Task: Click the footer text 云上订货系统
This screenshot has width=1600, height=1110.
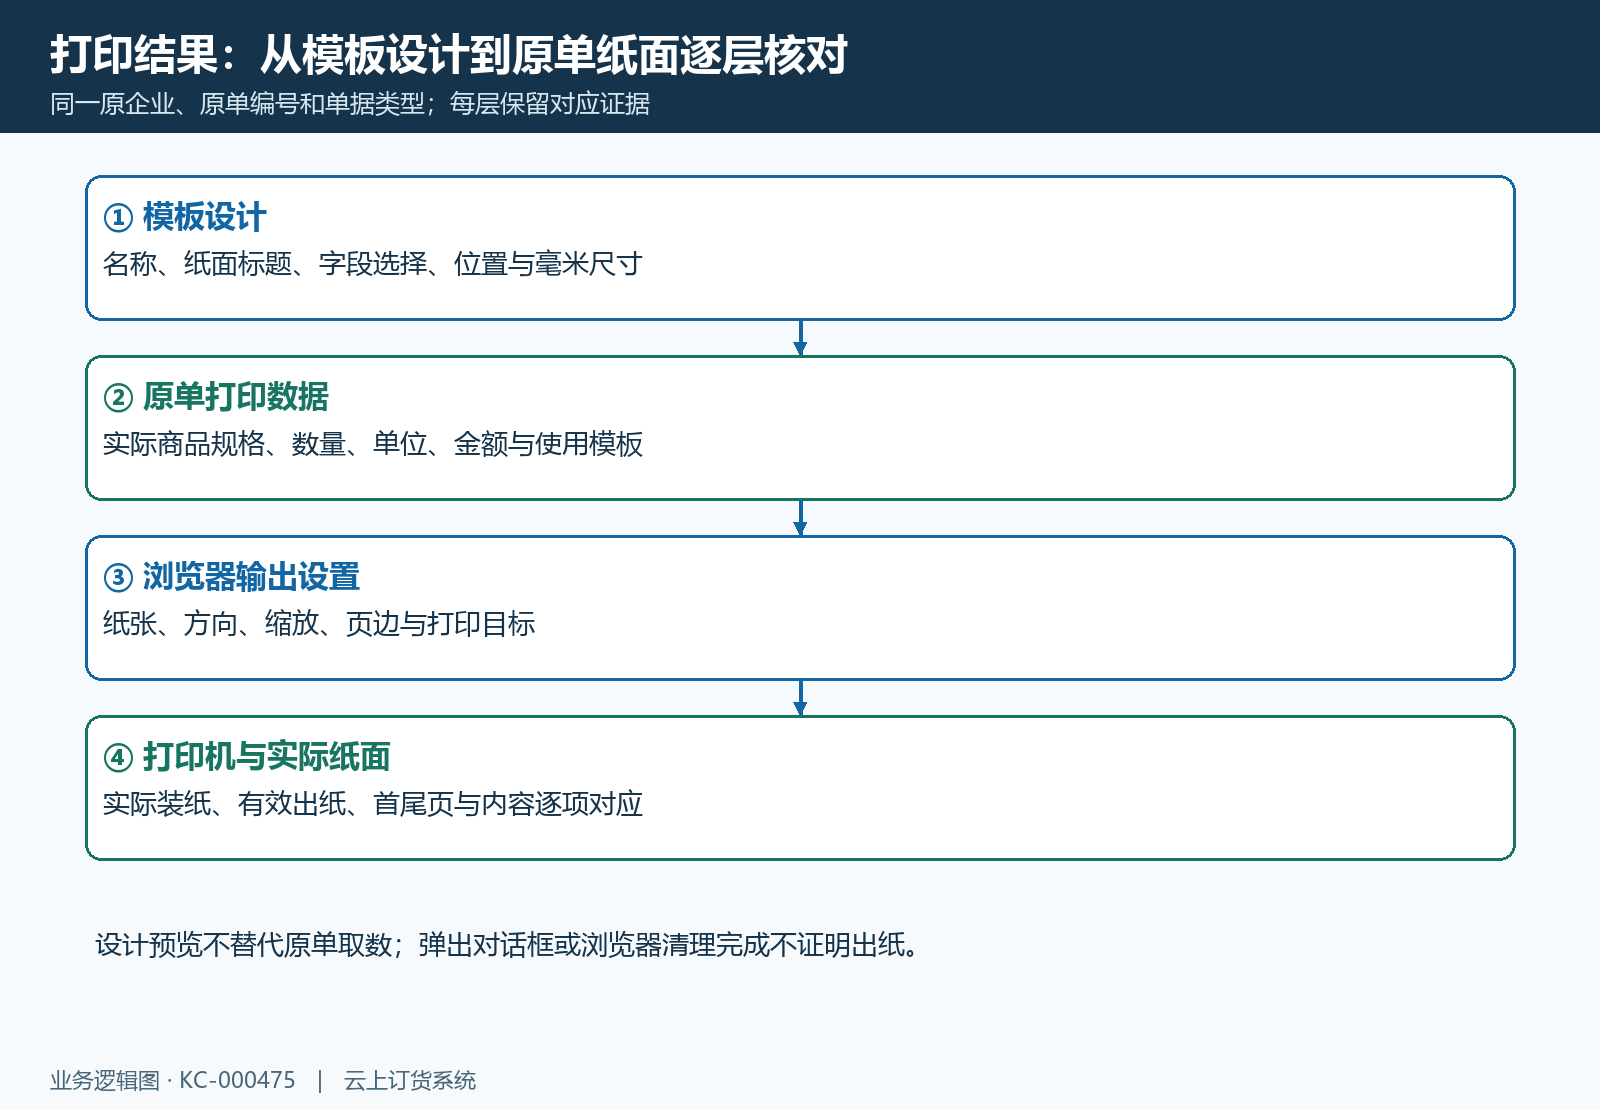Action: pos(410,1081)
